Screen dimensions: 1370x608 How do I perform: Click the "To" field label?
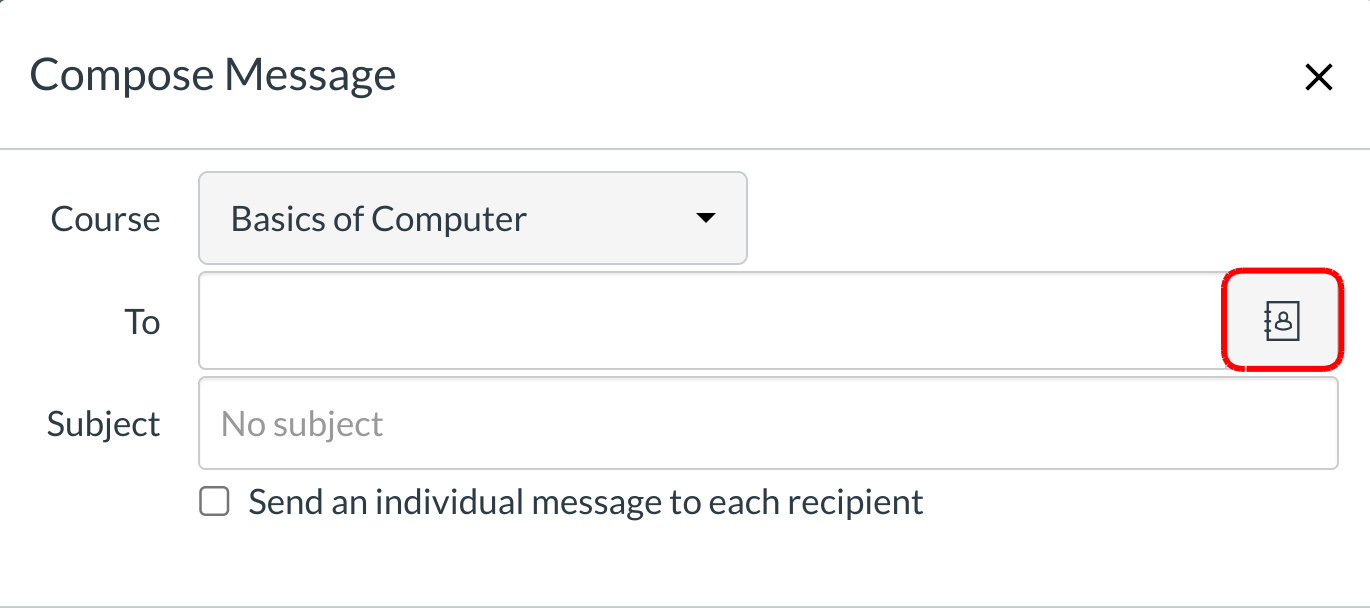[142, 322]
